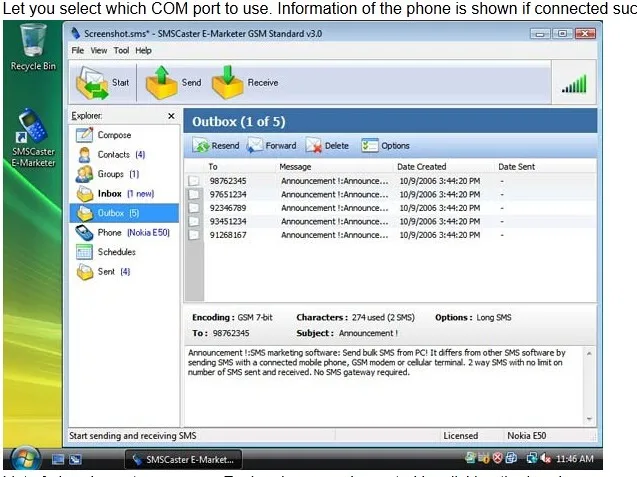Select recipient number 91268167

(228, 235)
